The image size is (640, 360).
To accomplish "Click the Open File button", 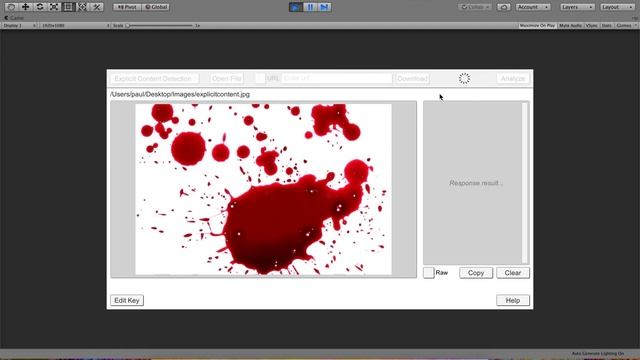I will coord(227,78).
